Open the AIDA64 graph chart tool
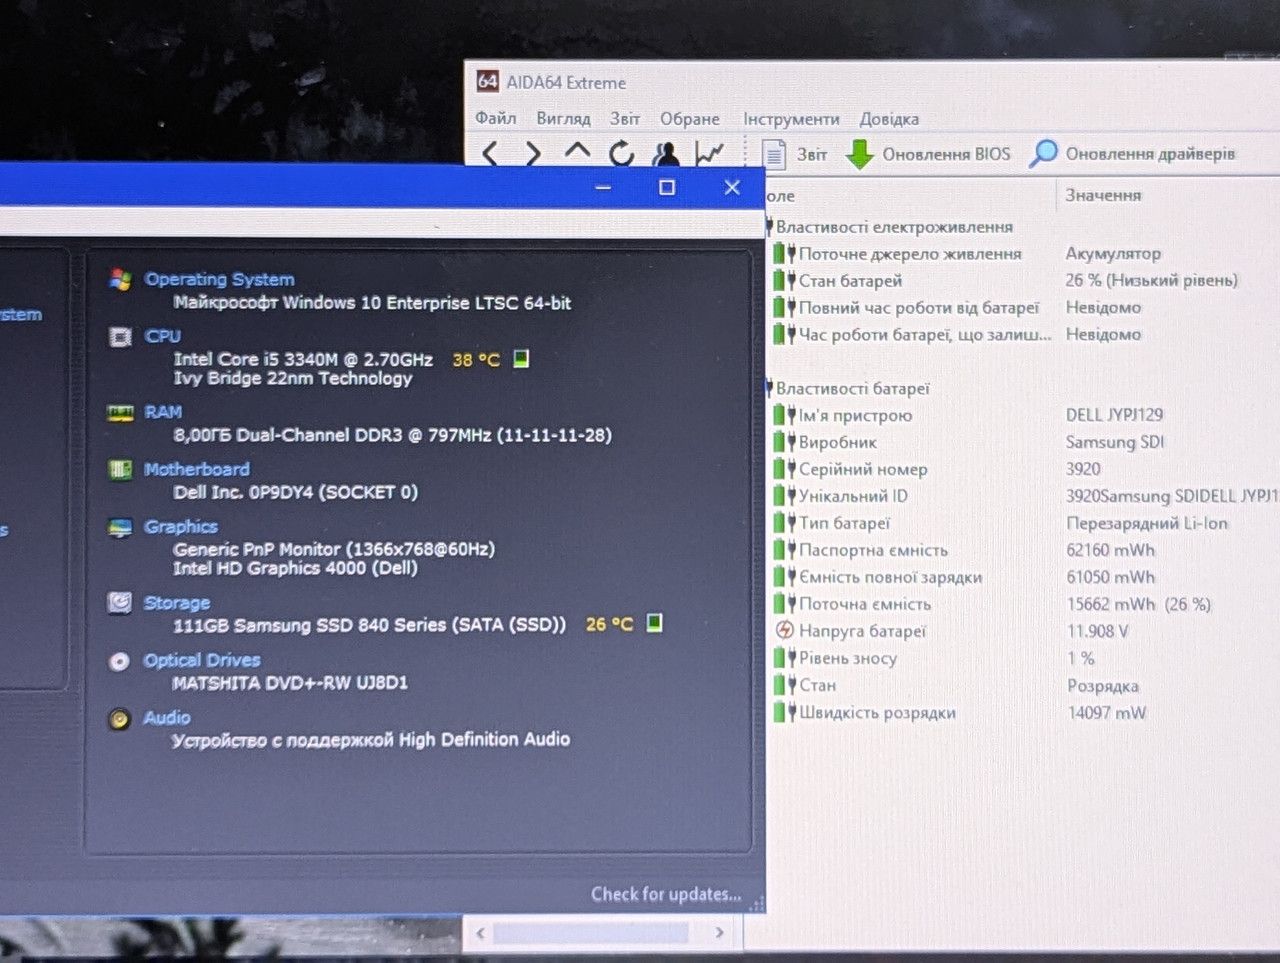This screenshot has width=1280, height=963. [x=709, y=153]
